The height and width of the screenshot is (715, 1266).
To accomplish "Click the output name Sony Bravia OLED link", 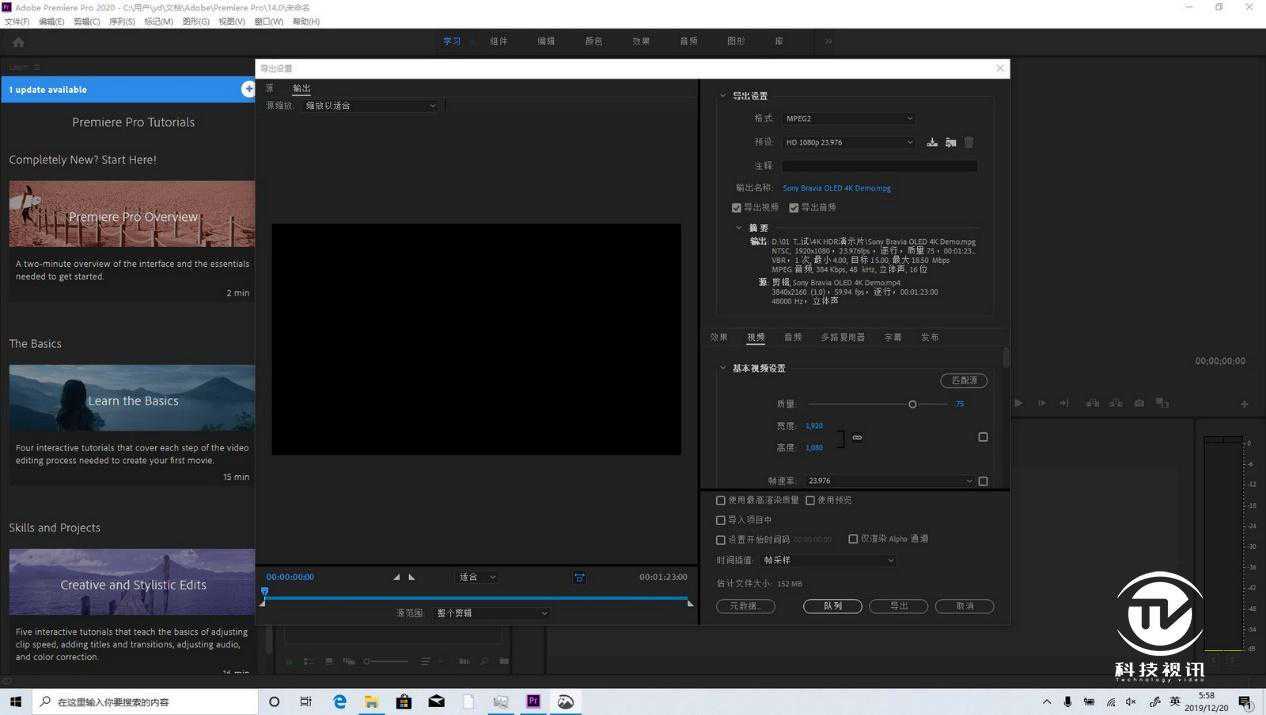I will (836, 188).
